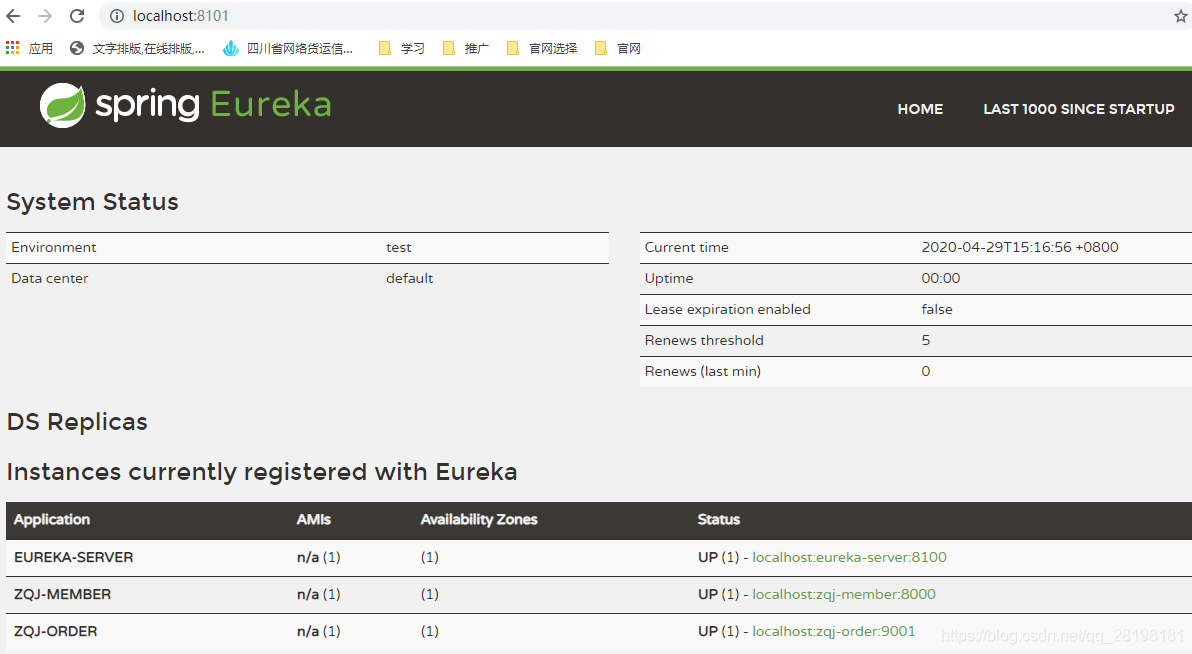The width and height of the screenshot is (1192, 654).
Task: Click the 四川省网络货运信... bookmark icon
Action: (x=288, y=47)
